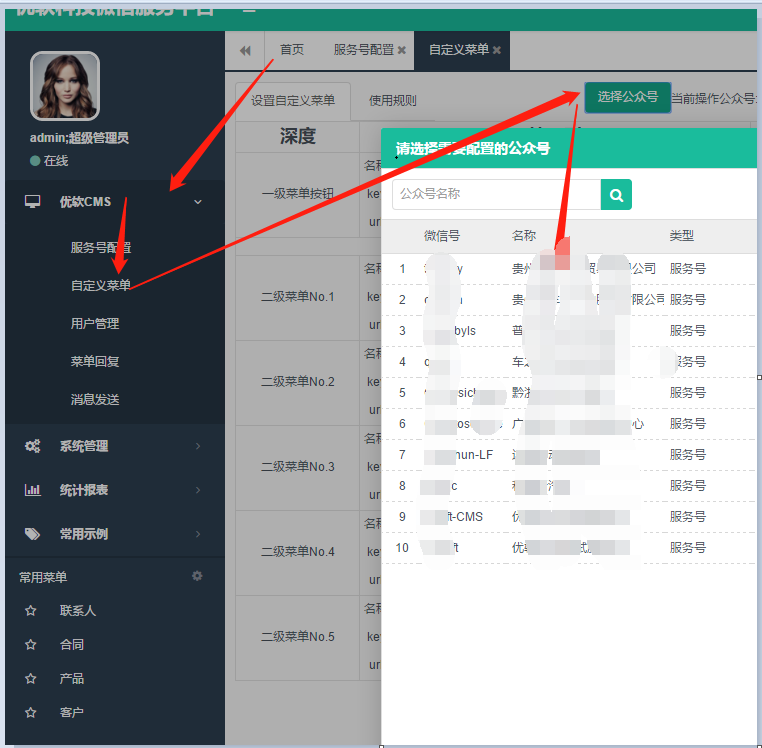Select row 1 in the 公众号 list
Screen dimensions: 762x748
click(x=570, y=269)
